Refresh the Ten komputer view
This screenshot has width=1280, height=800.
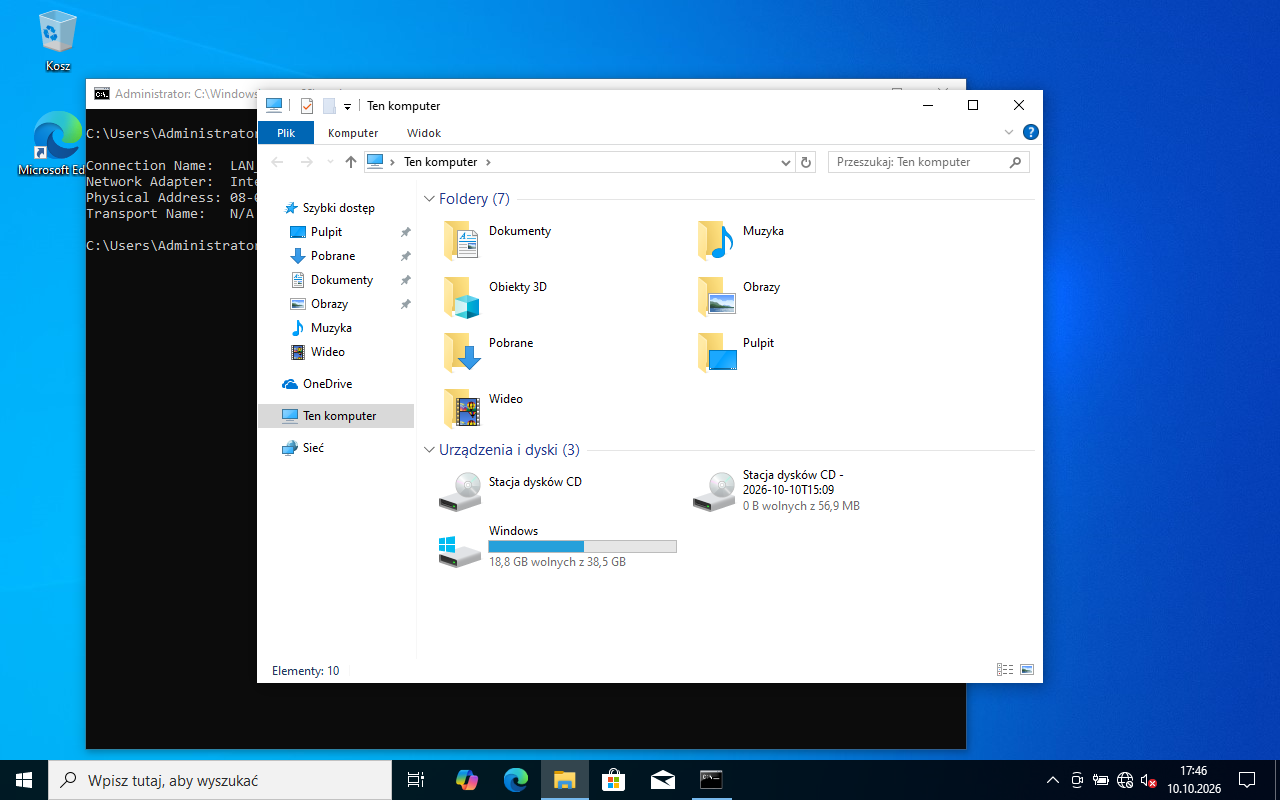(807, 162)
